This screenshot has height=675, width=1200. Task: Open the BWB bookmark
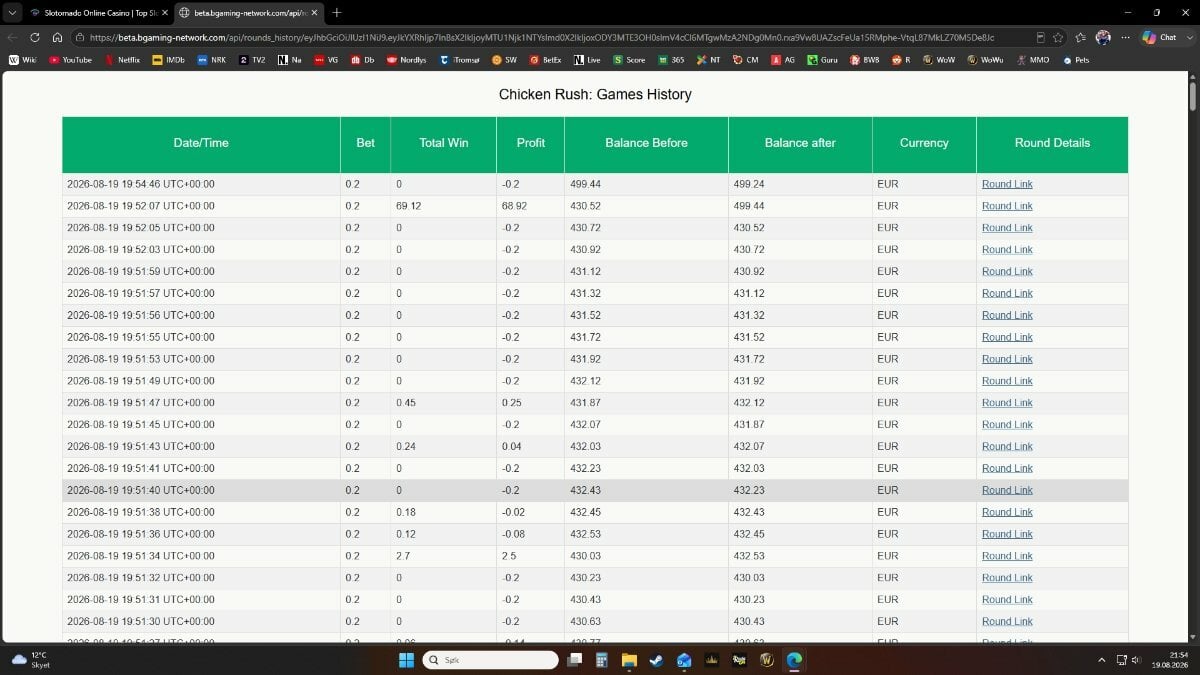(865, 60)
